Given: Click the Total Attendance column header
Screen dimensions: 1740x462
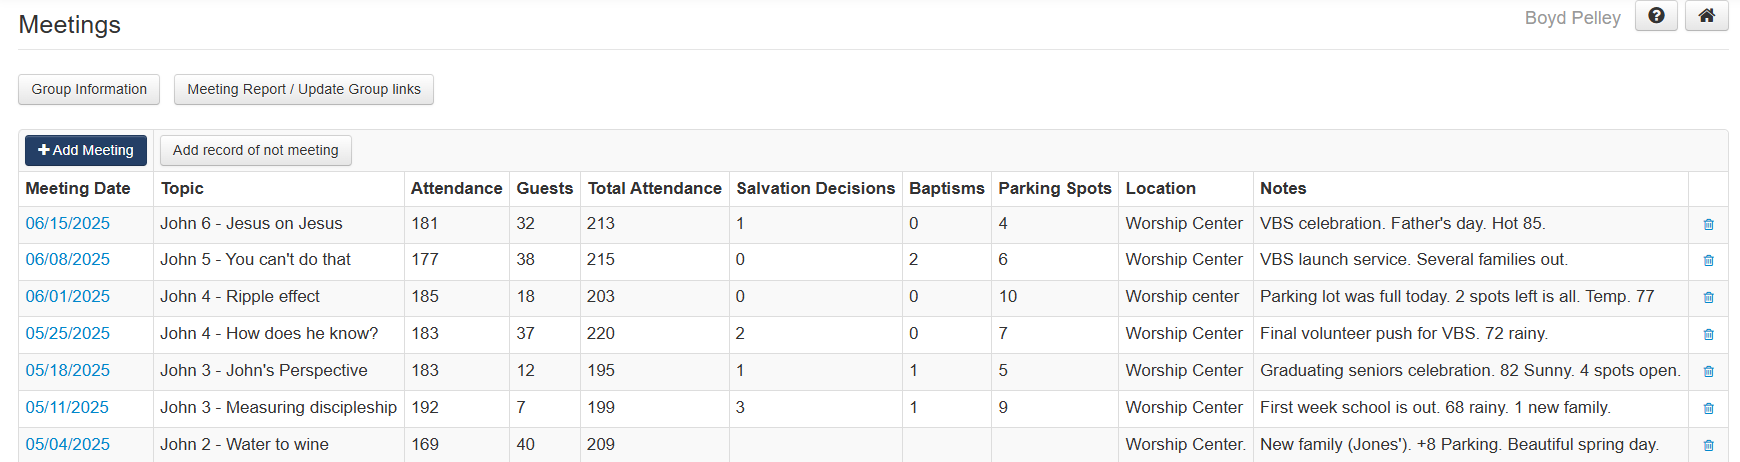Looking at the screenshot, I should click(x=655, y=188).
